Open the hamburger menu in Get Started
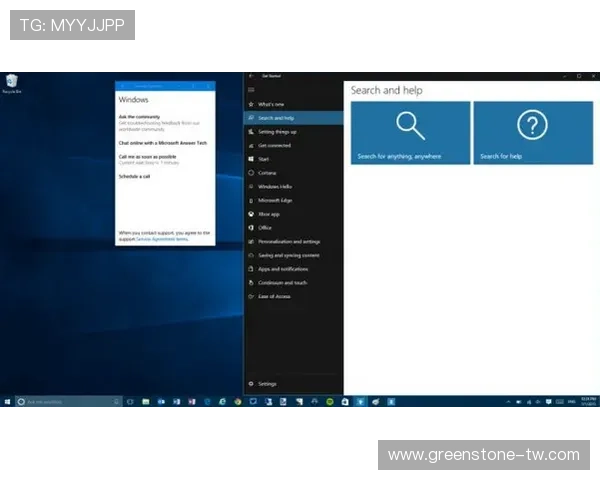Viewport: 600px width, 480px height. tap(250, 90)
